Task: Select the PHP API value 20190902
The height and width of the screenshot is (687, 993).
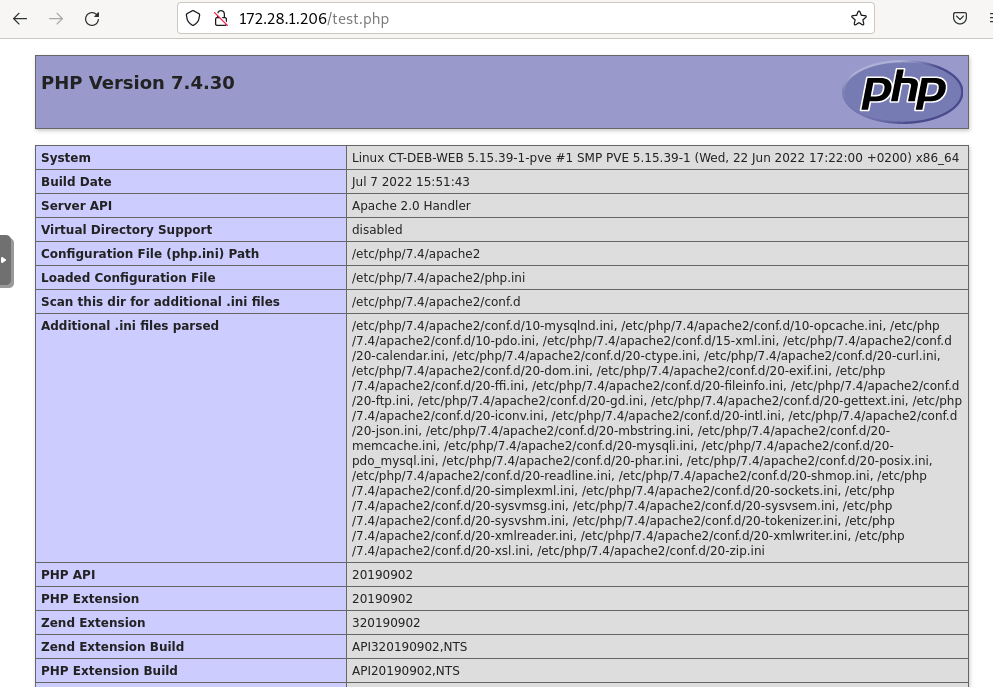Action: pyautogui.click(x=383, y=575)
